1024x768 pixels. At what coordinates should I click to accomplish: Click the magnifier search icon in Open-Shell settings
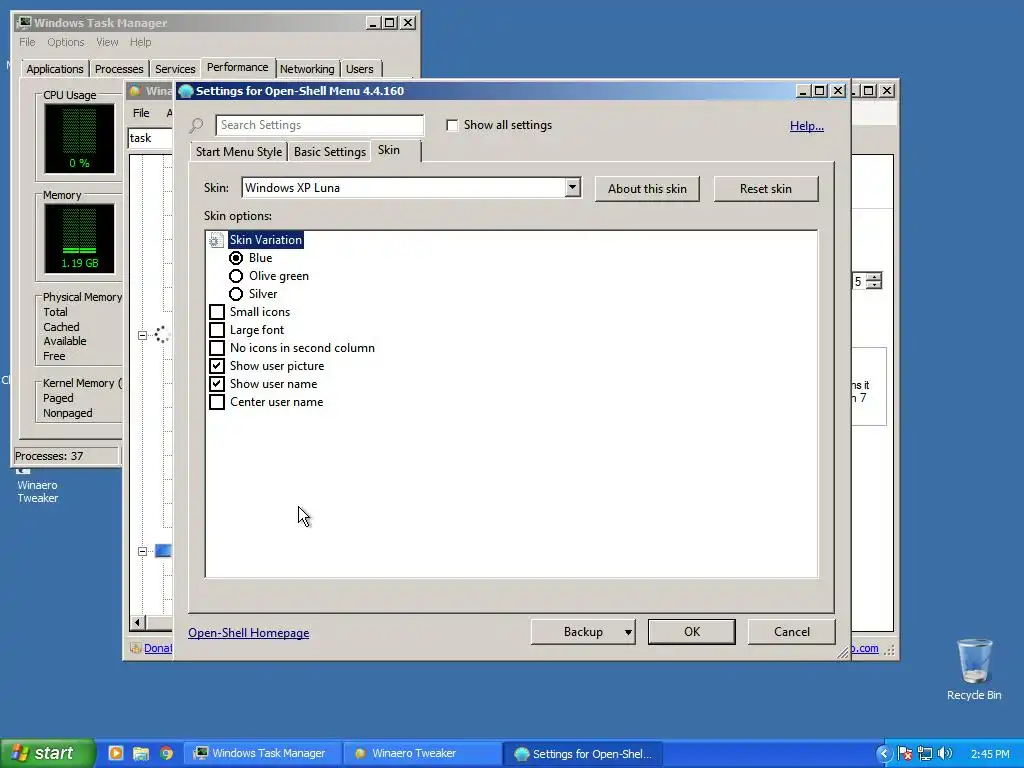pos(196,125)
